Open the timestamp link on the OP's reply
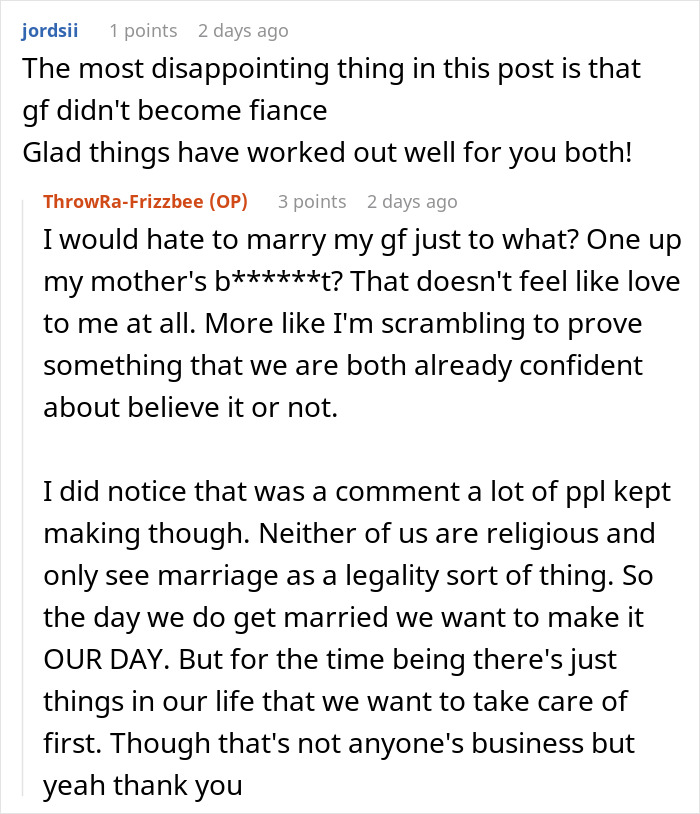This screenshot has width=700, height=814. click(x=412, y=202)
